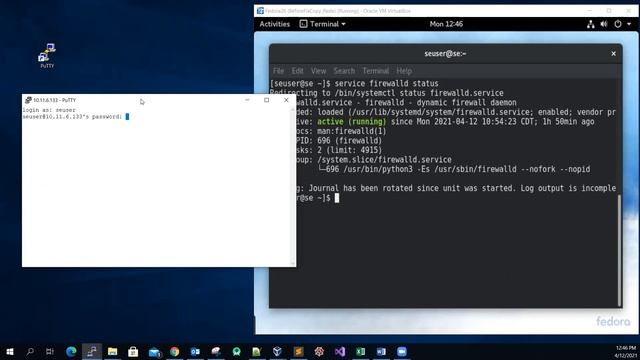Open Excel from the taskbar
This screenshot has height=360, width=640.
[360, 351]
